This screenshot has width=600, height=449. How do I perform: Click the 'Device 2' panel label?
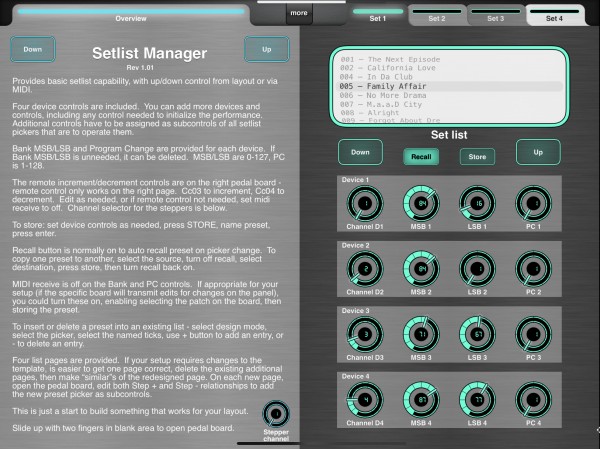coord(355,245)
